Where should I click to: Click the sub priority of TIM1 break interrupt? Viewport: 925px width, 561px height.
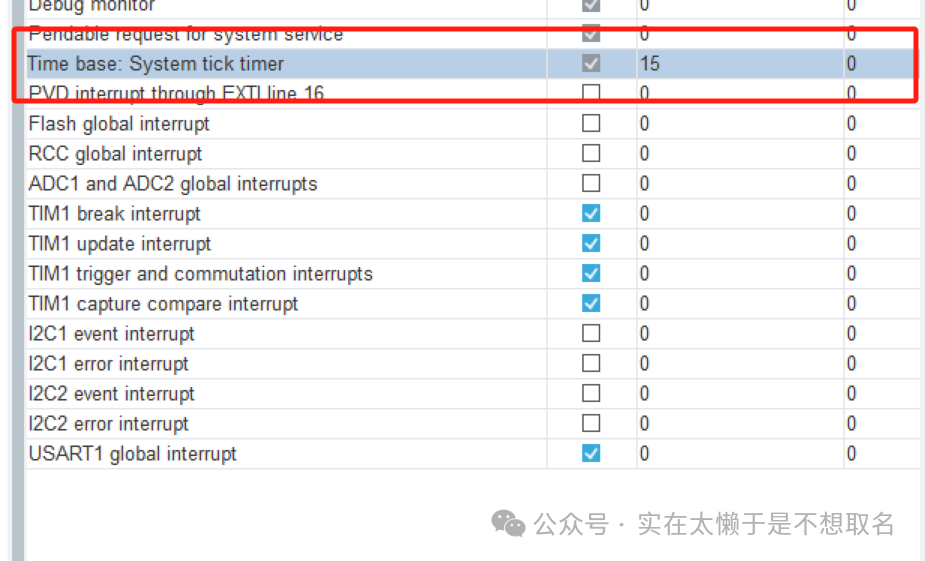(x=851, y=214)
